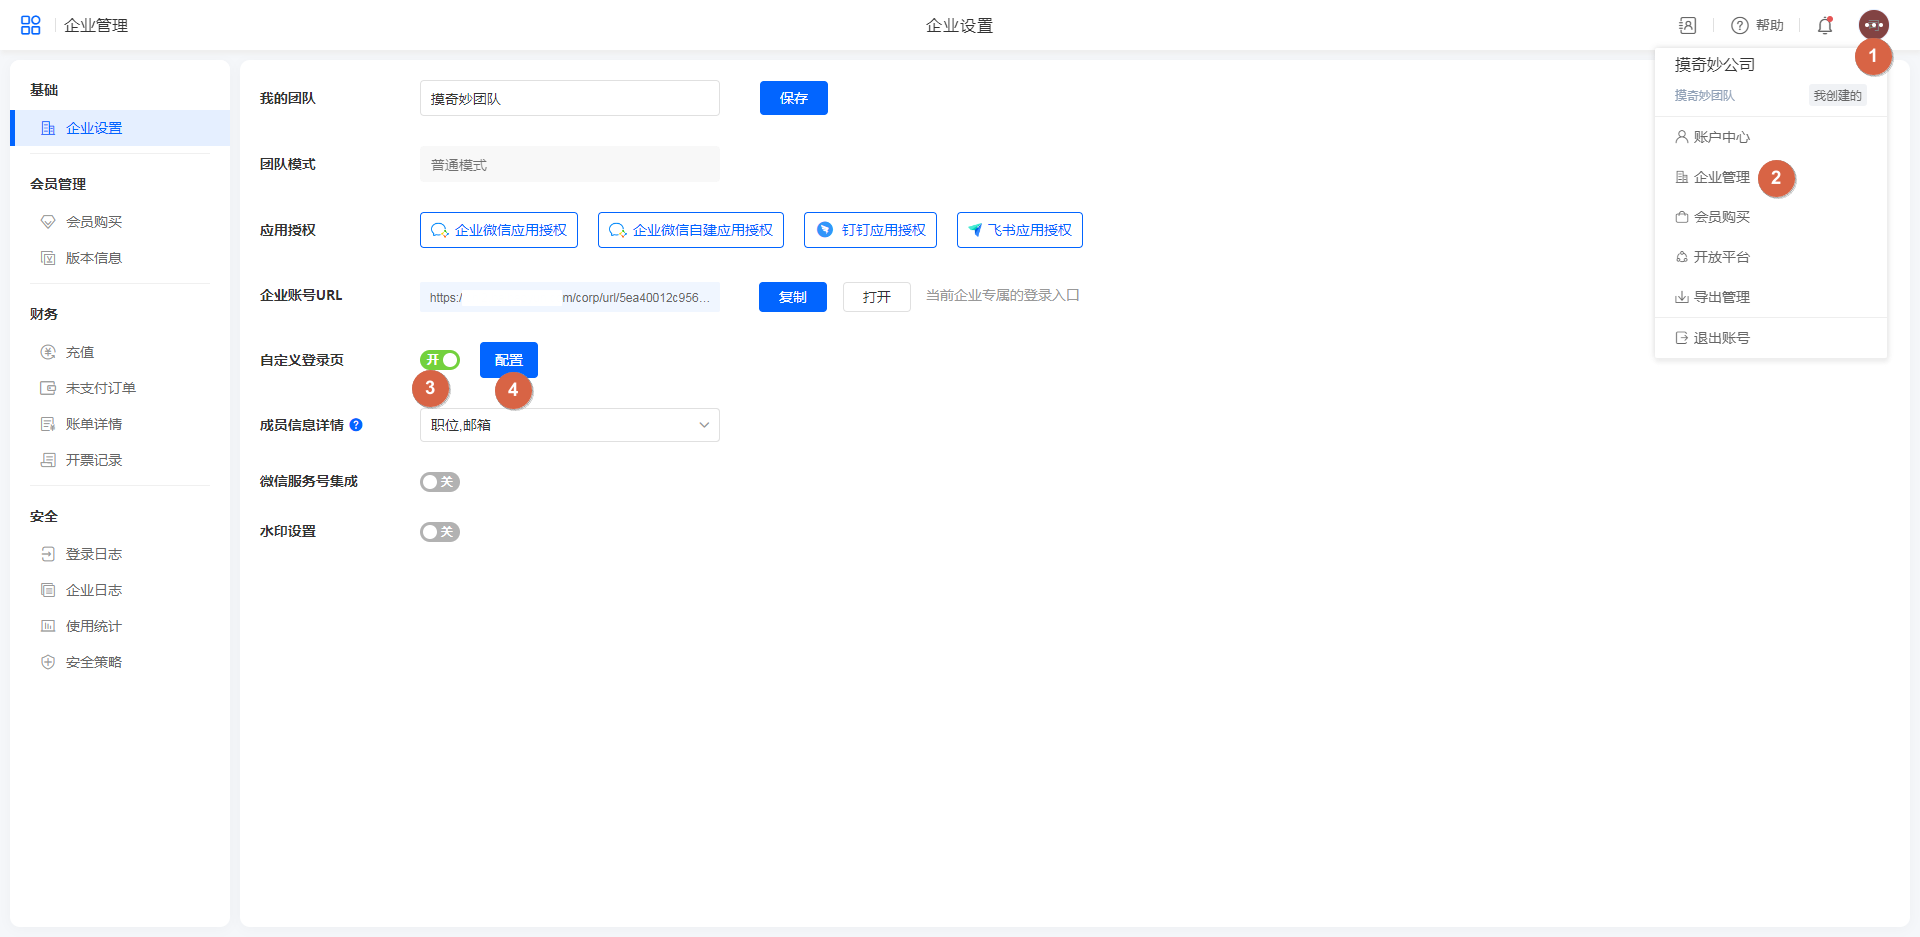Screen dimensions: 1920x937
Task: Turn off the 自定义登录页 switch
Action: tap(440, 360)
